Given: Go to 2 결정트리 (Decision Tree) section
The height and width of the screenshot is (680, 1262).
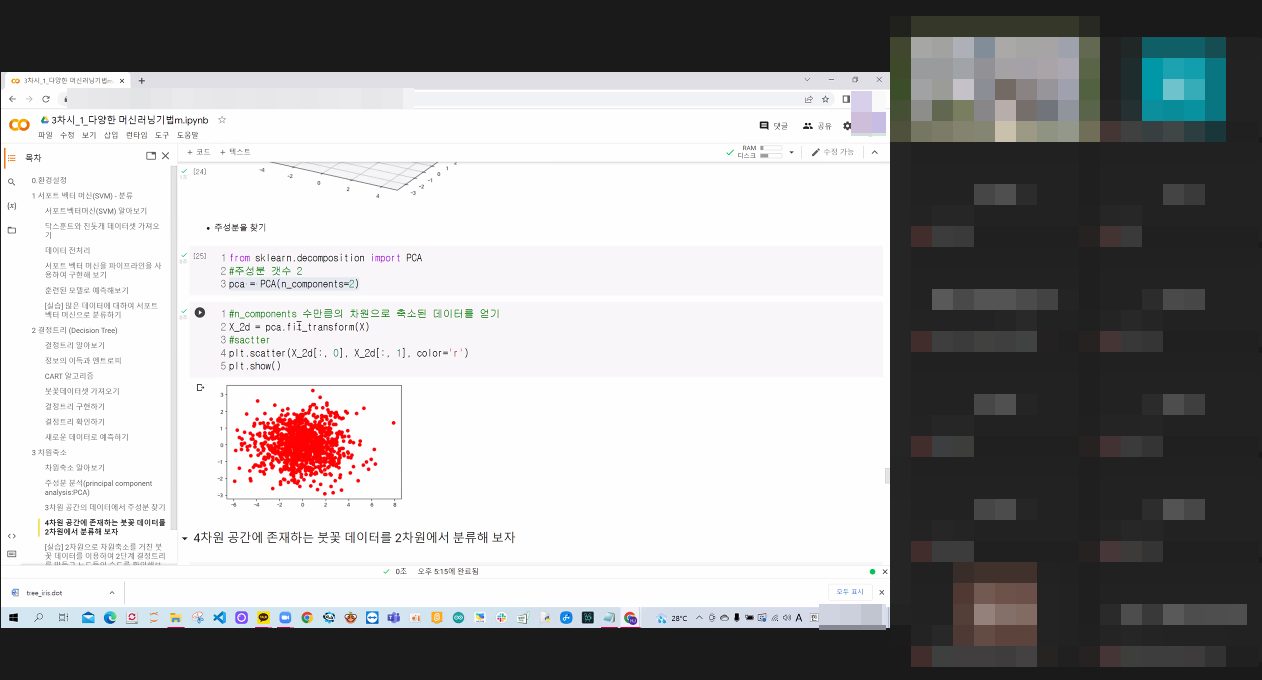Looking at the screenshot, I should (74, 329).
